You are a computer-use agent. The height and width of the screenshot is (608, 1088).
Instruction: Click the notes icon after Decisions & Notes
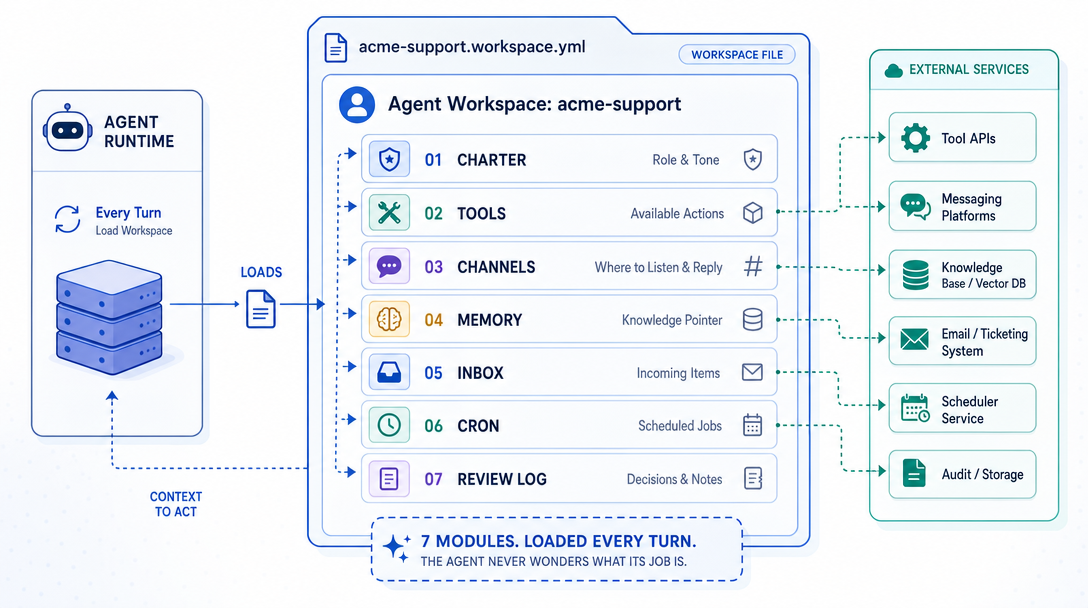tap(753, 479)
